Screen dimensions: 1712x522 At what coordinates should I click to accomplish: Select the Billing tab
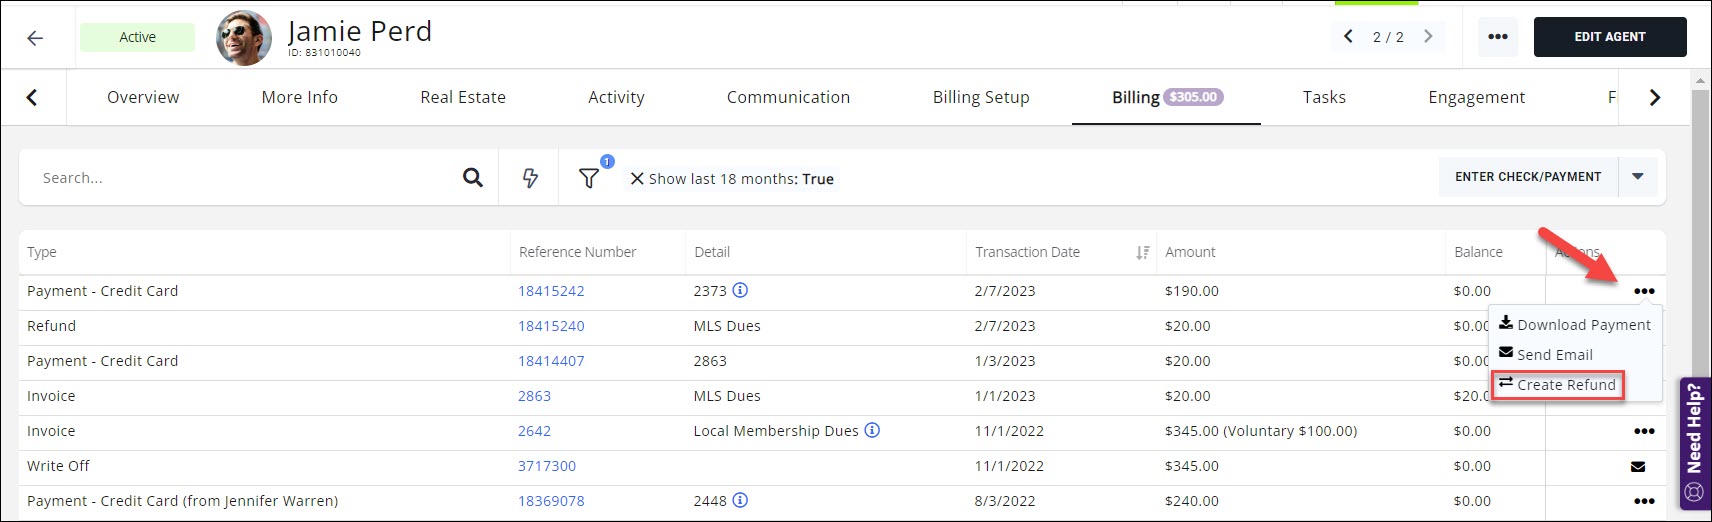pos(1166,97)
